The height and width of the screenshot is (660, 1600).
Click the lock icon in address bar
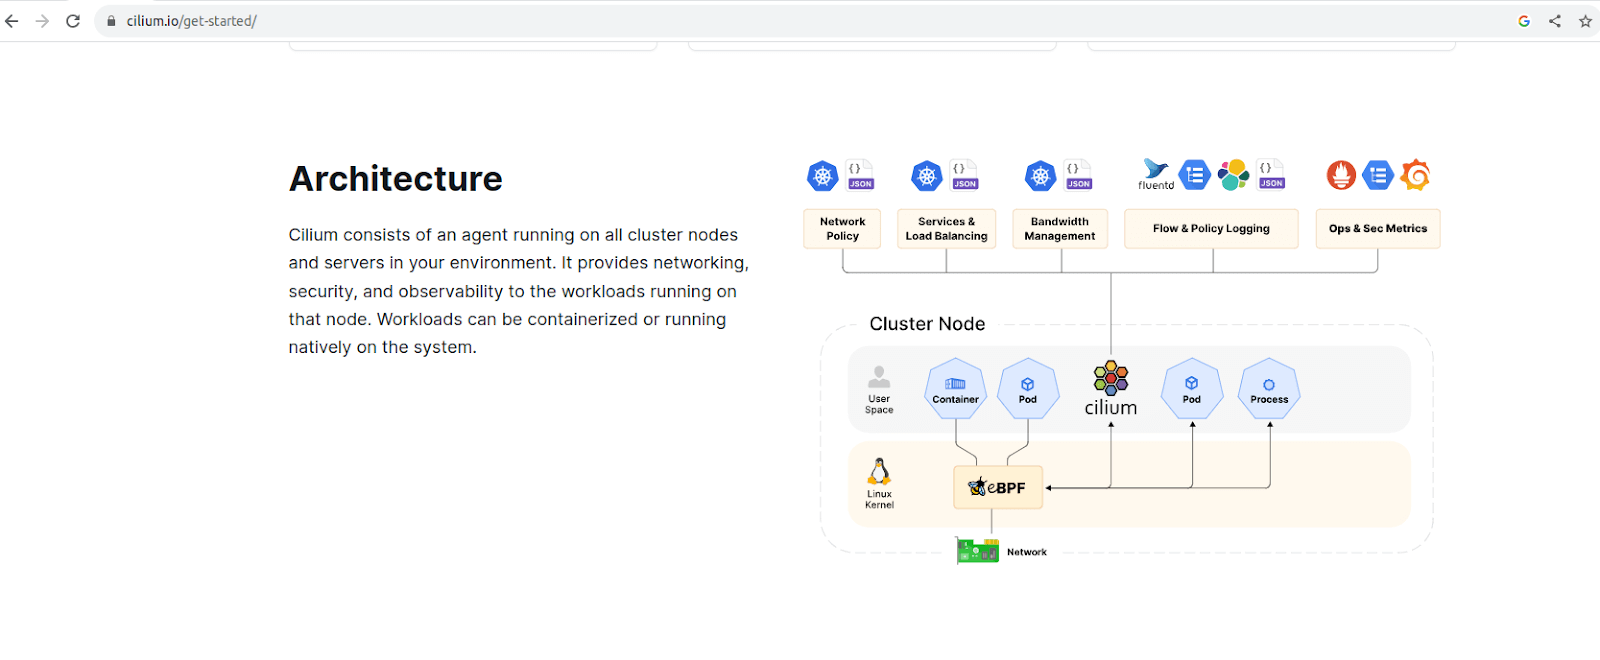tap(111, 21)
